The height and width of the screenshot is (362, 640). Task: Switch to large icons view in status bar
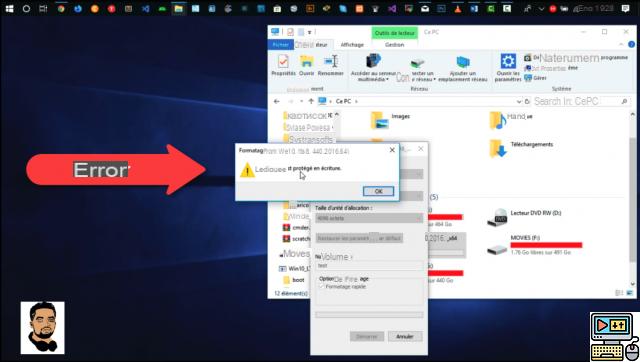click(x=630, y=293)
